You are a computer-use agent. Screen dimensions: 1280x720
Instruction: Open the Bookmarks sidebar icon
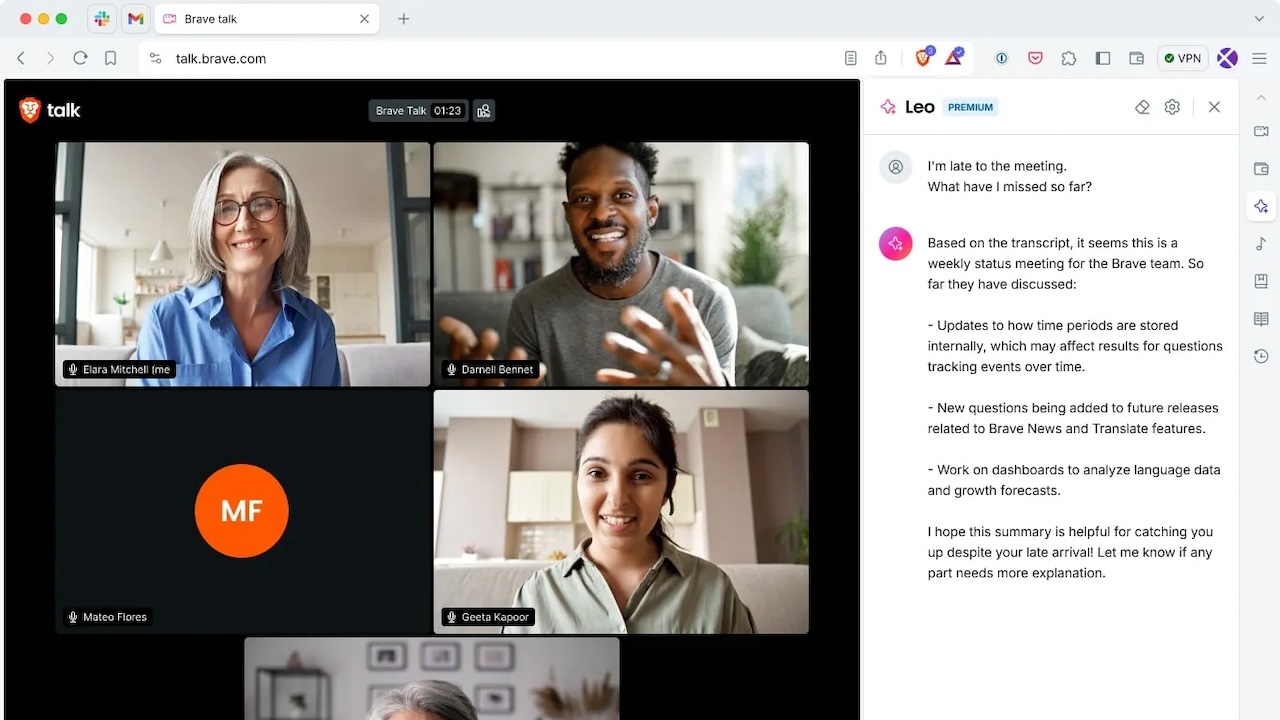[x=1261, y=281]
